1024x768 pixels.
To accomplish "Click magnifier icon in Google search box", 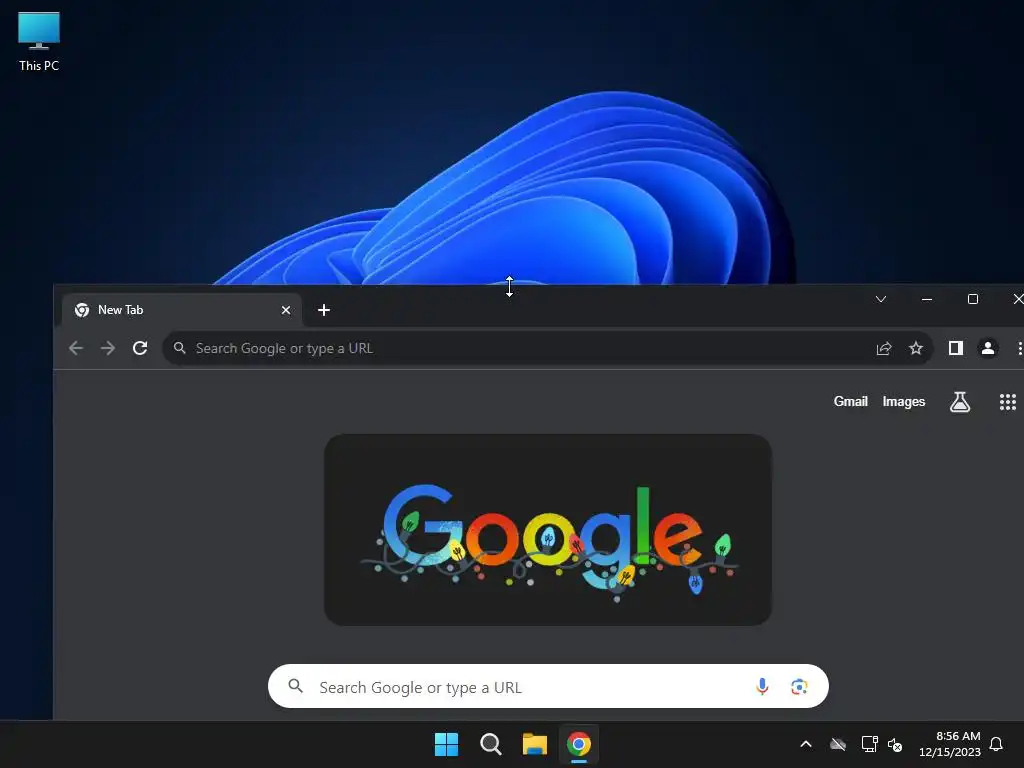I will point(296,686).
